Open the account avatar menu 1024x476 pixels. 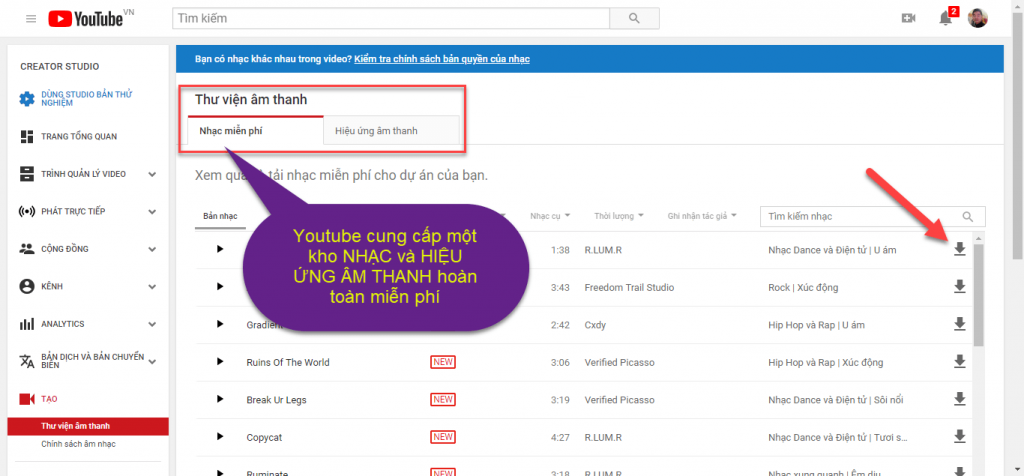click(x=978, y=18)
